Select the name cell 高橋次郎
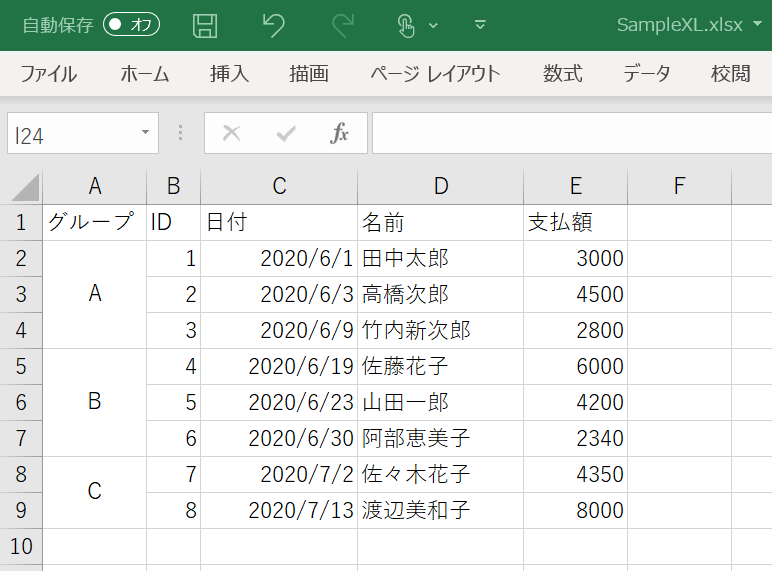The width and height of the screenshot is (772, 571). click(440, 294)
